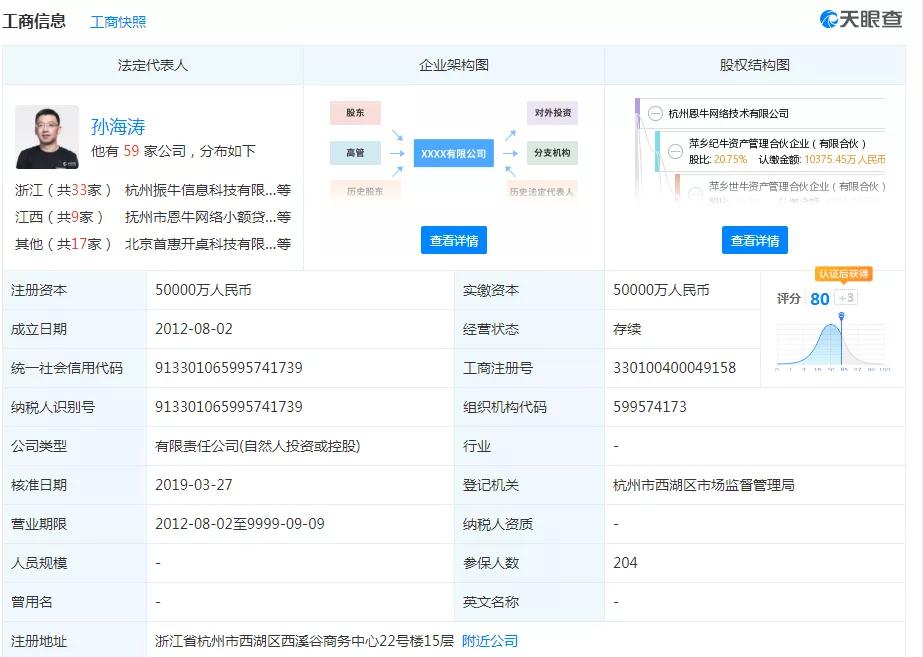
Task: View details under 企业架构图
Action: tap(453, 240)
